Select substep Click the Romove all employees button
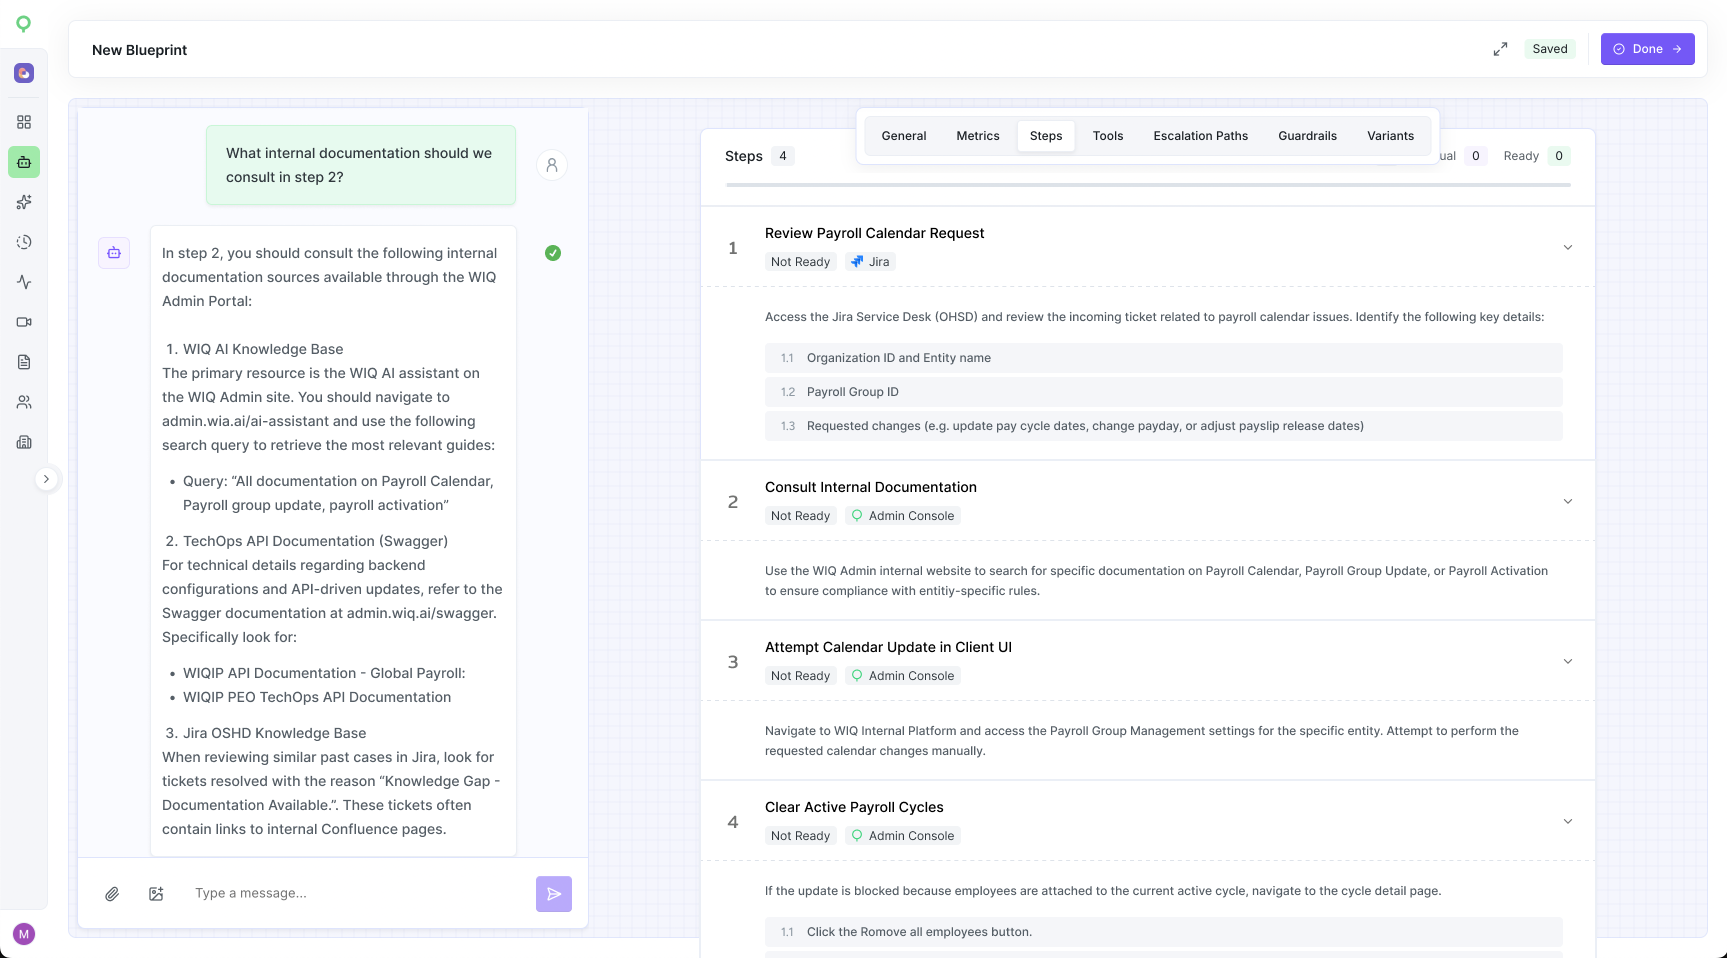 1164,932
